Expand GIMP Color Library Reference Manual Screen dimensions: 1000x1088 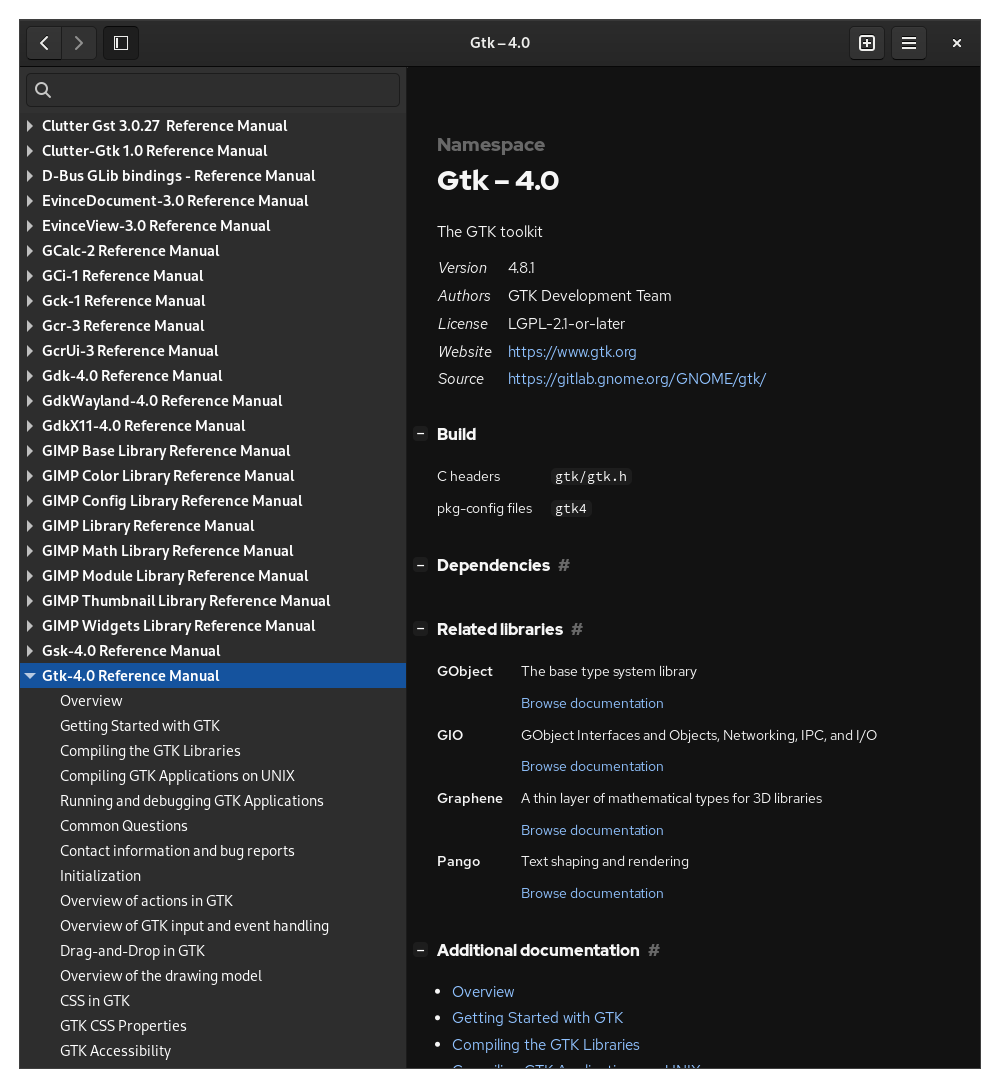[30, 475]
